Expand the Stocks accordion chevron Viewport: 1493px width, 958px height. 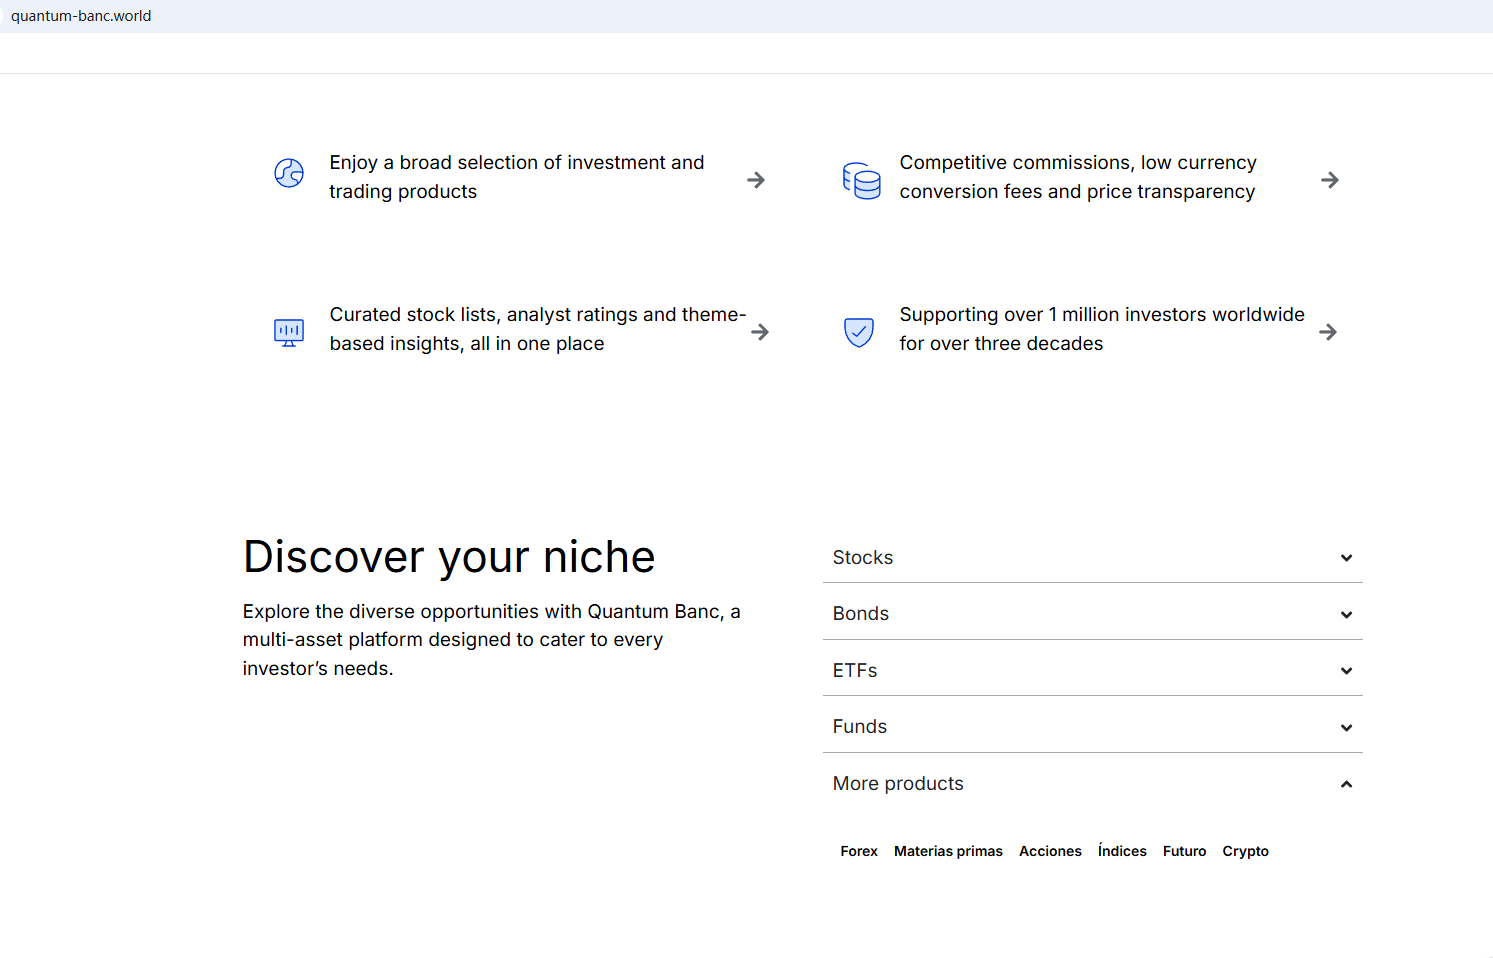click(x=1346, y=558)
